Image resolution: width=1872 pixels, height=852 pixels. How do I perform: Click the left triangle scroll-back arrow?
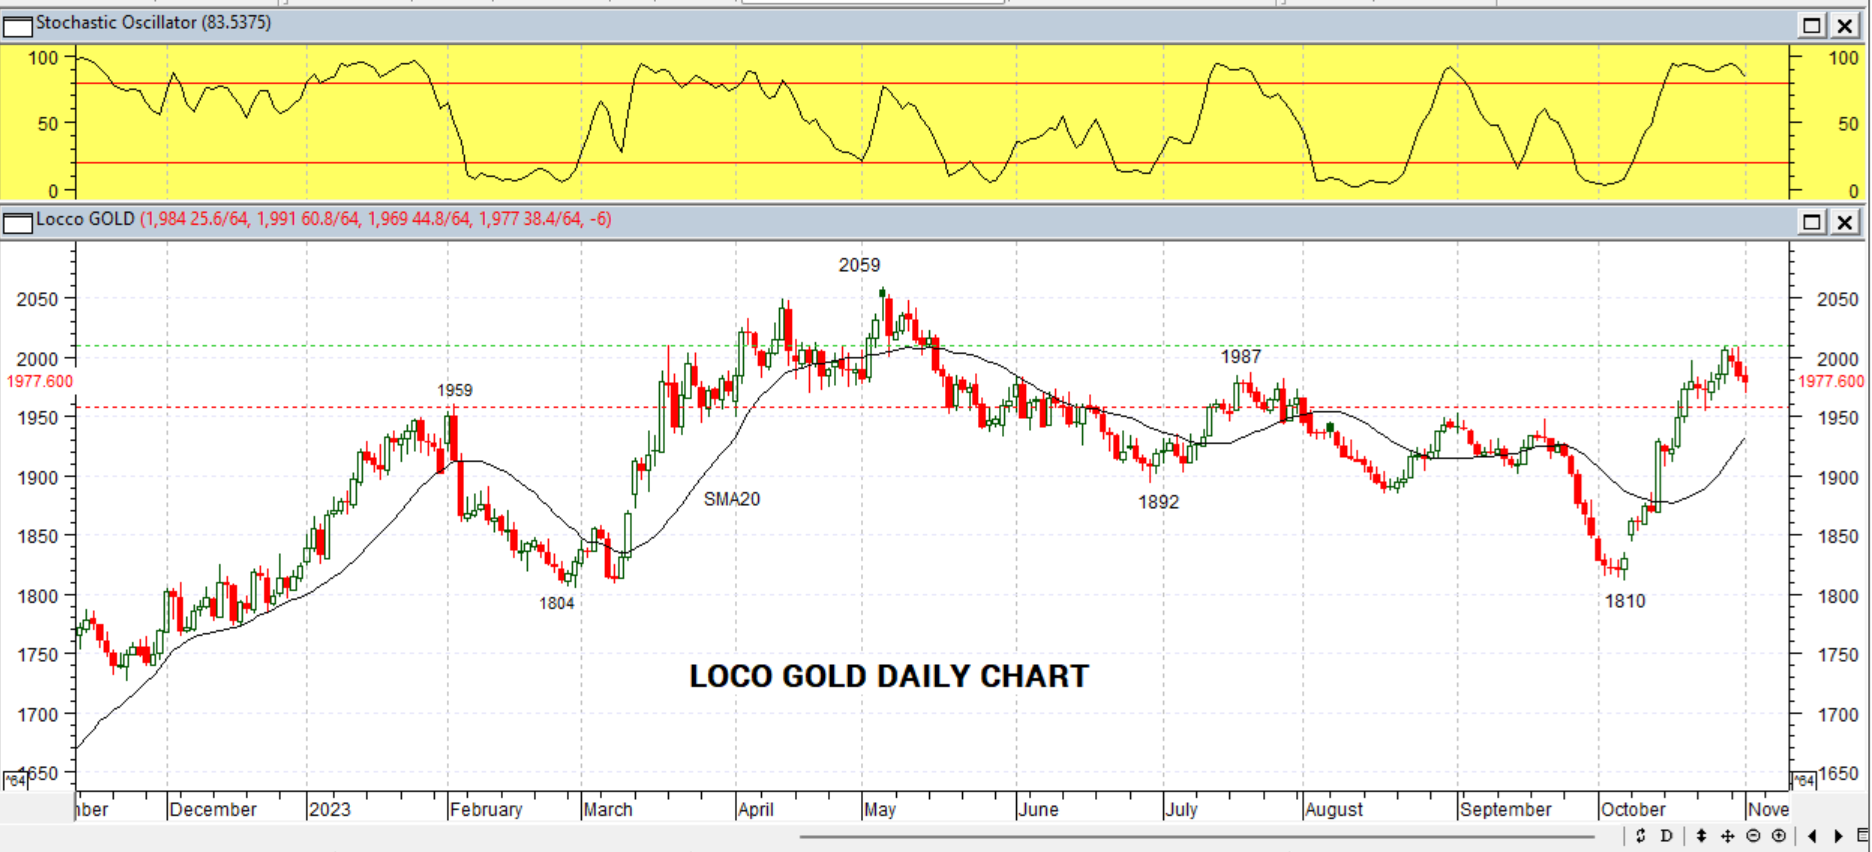point(1813,836)
